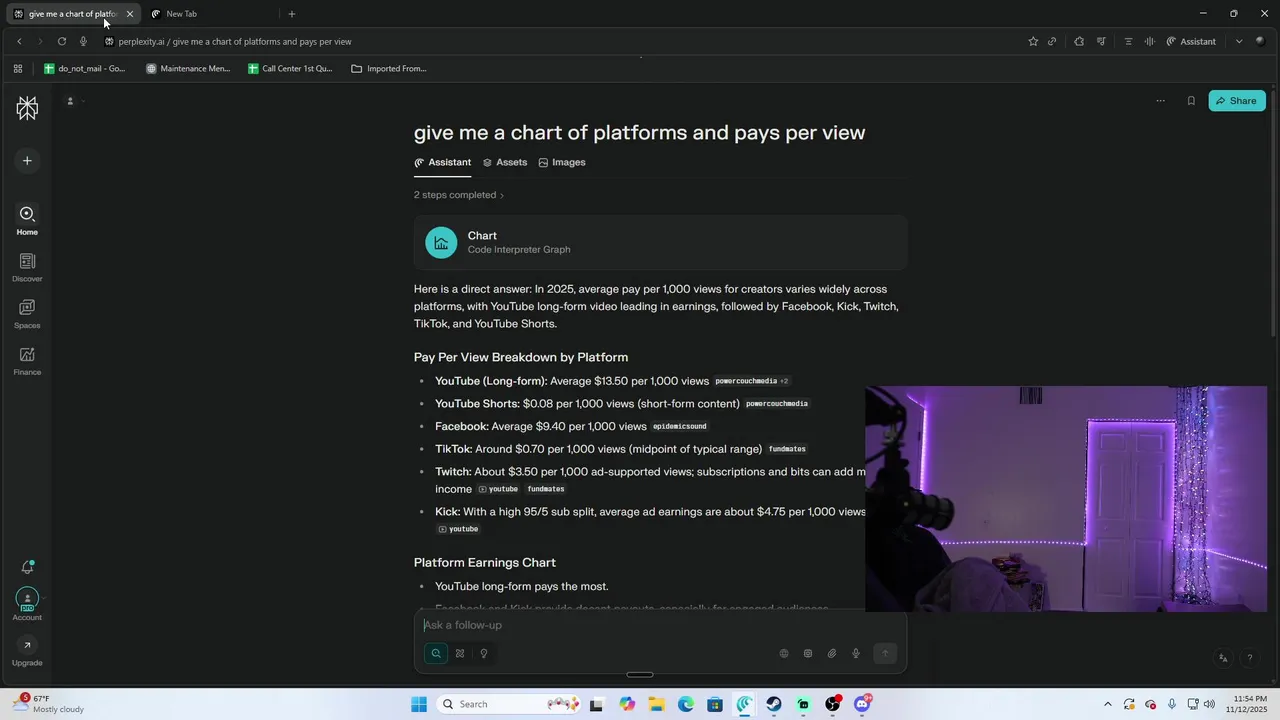
Task: Open the notifications bell in sidebar
Action: pos(27,567)
